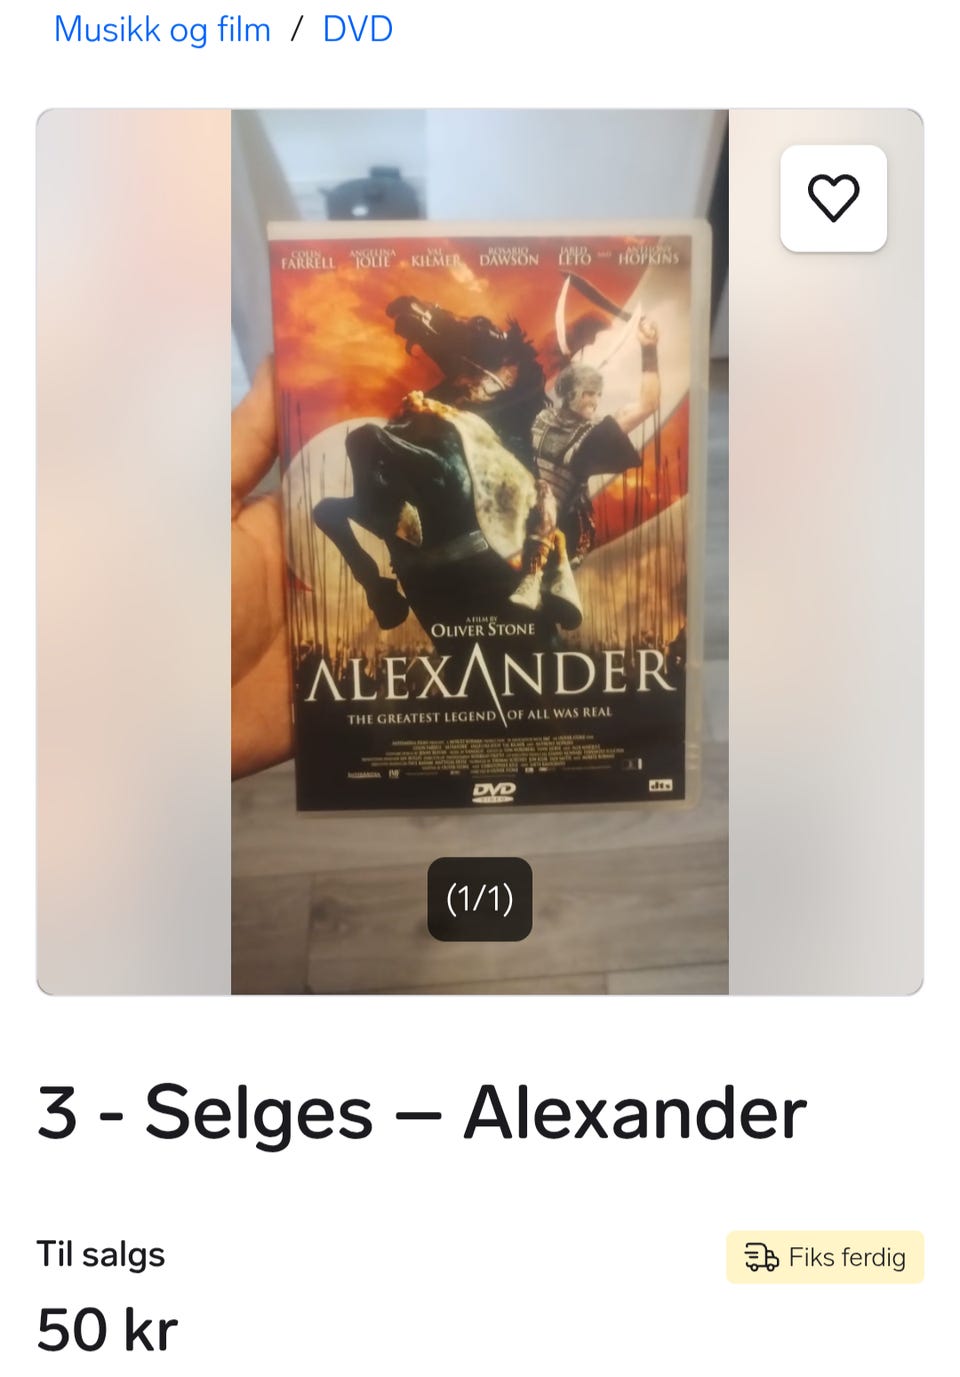Click the (1/1) image counter badge
This screenshot has width=960, height=1377.
pyautogui.click(x=480, y=898)
